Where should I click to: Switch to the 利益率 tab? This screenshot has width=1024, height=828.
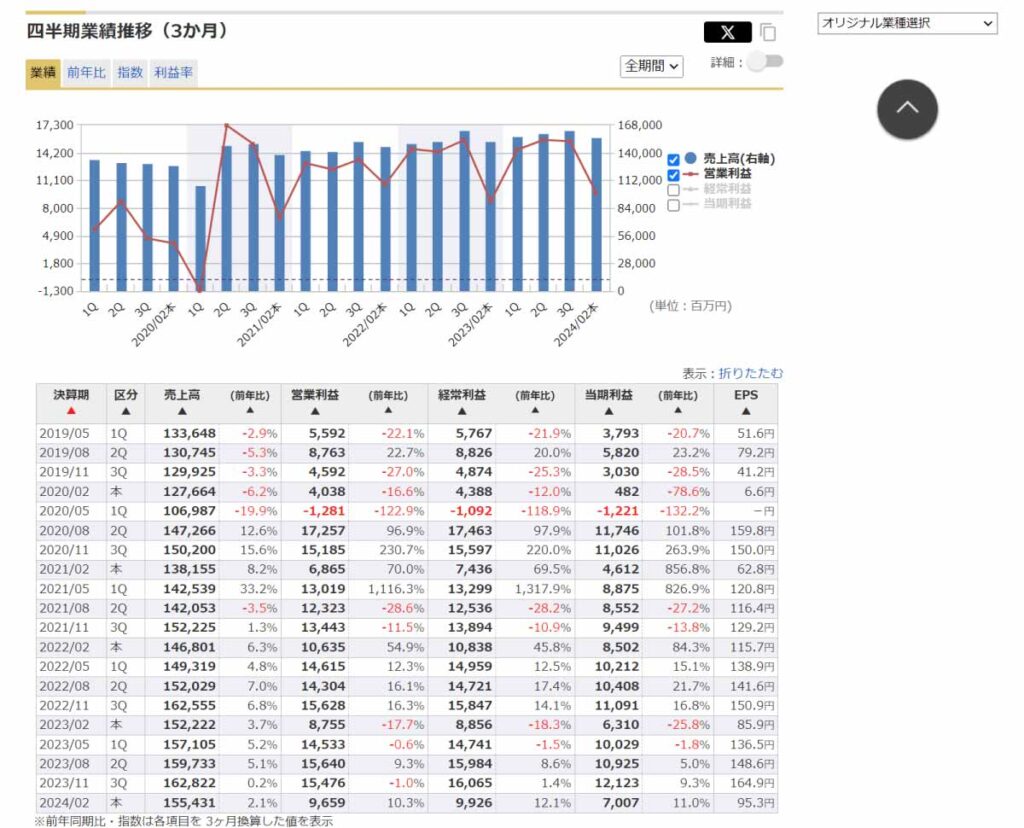[x=173, y=72]
